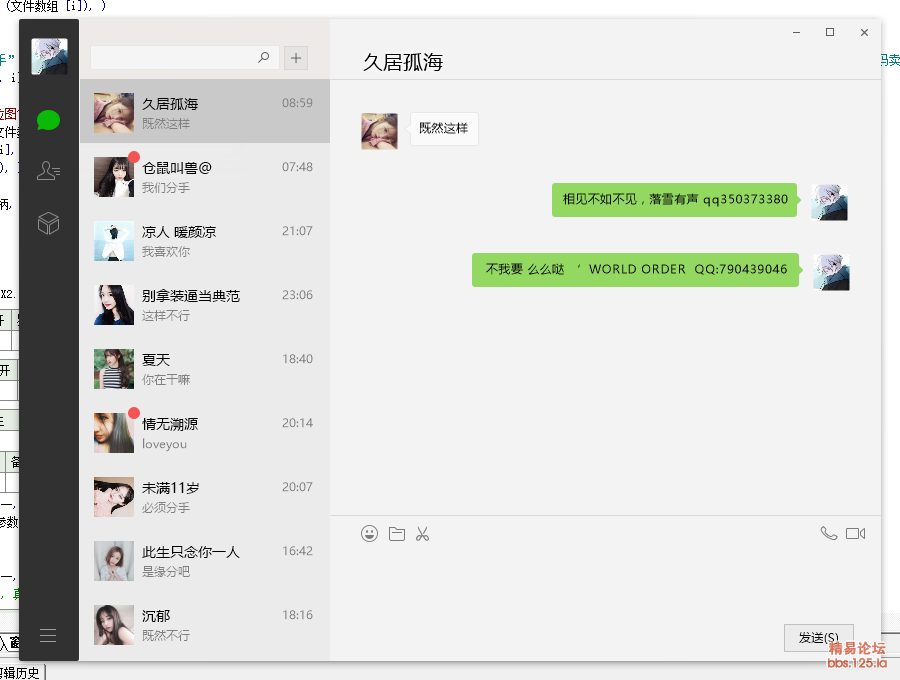Start a voice call with phone icon

coord(829,534)
